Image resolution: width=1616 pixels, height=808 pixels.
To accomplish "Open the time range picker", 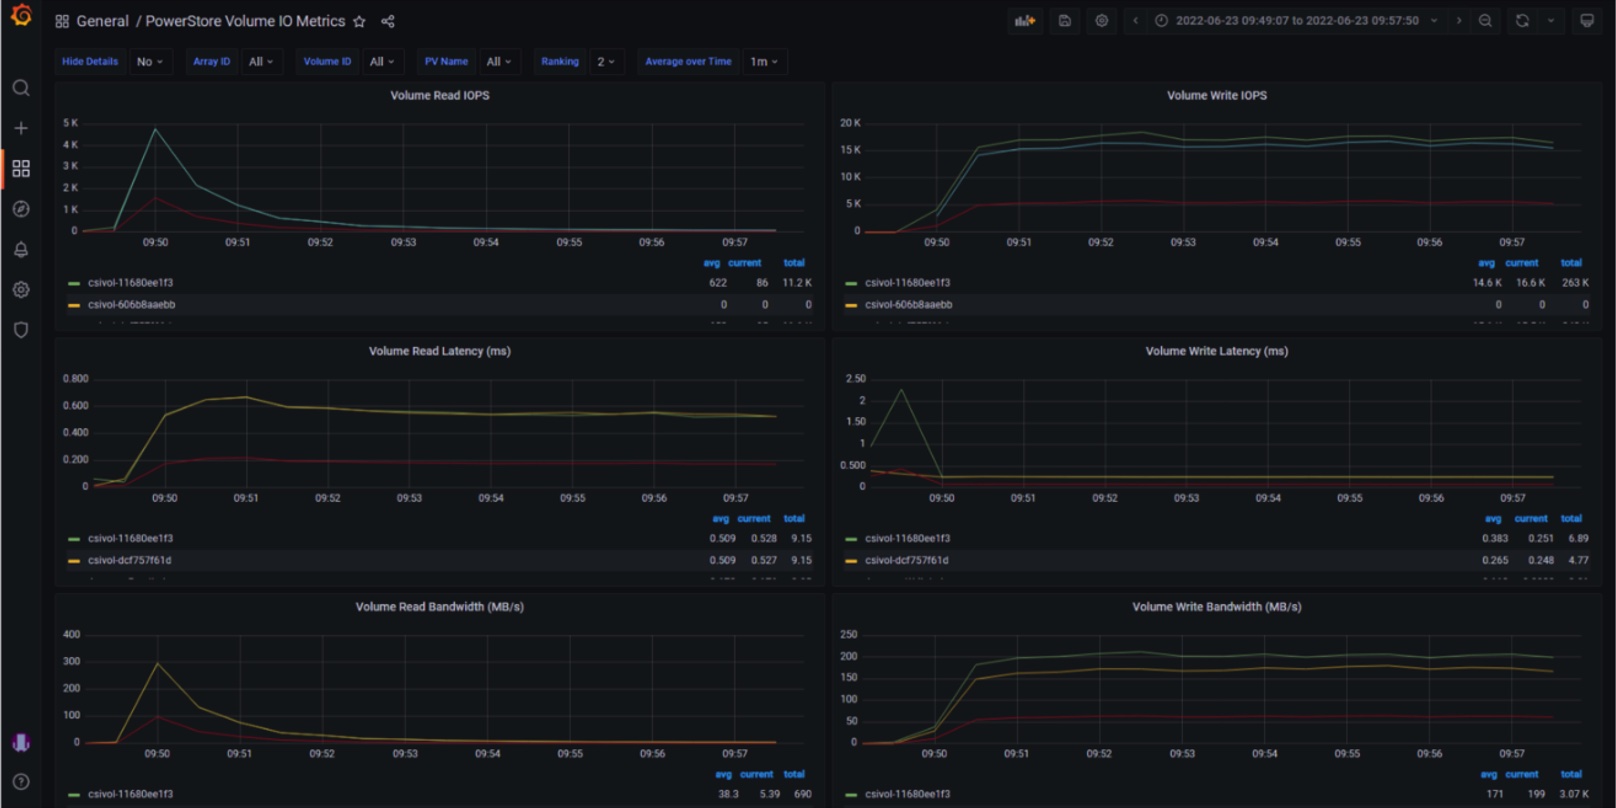I will click(x=1297, y=20).
